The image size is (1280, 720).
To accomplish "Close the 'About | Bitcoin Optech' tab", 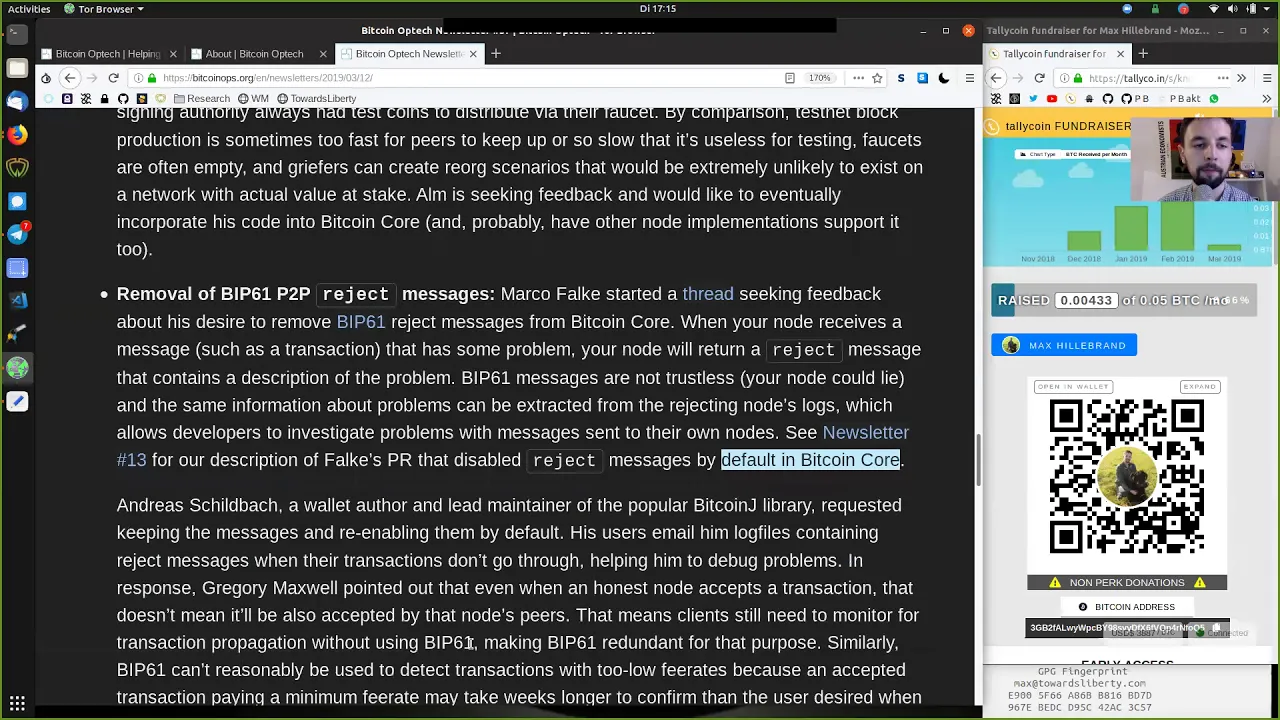I will click(x=323, y=54).
